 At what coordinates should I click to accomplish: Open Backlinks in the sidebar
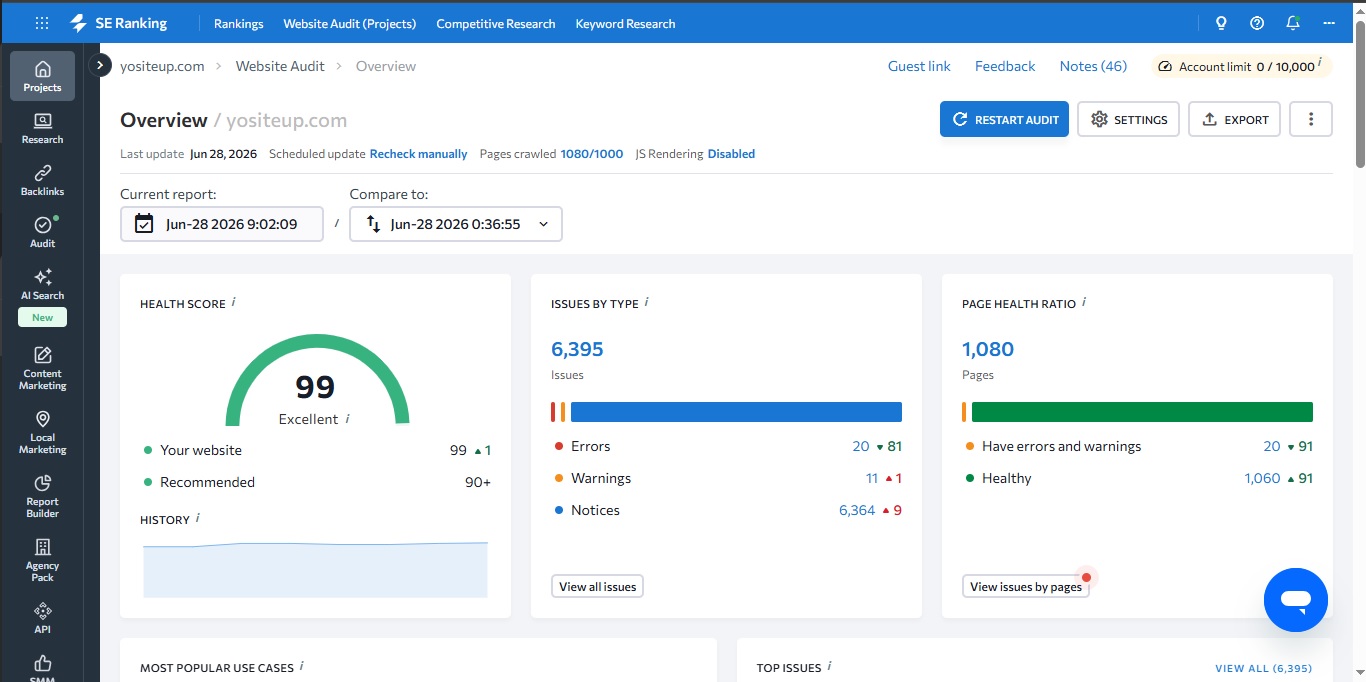(42, 180)
